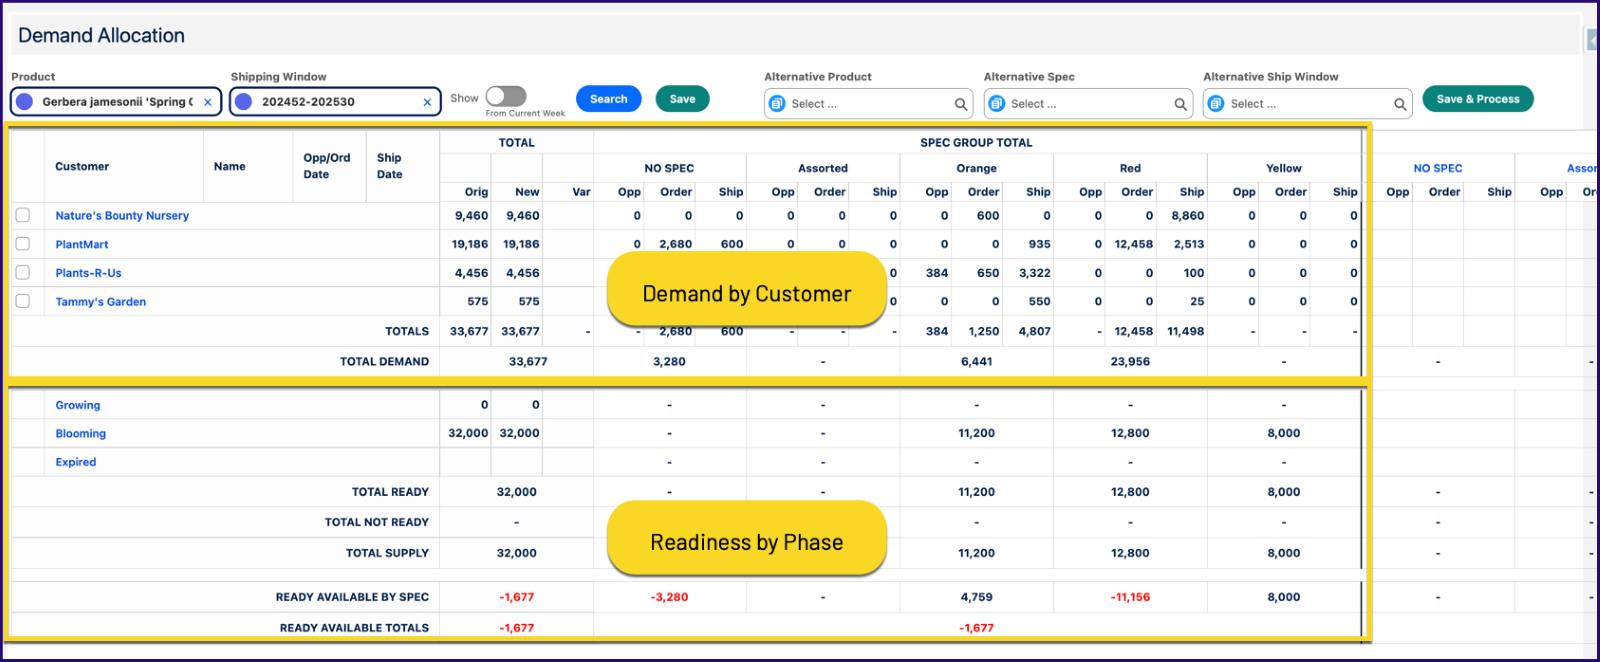Image resolution: width=1600 pixels, height=662 pixels.
Task: Open the Nature's Bounty Nursery customer link
Action: pos(122,216)
